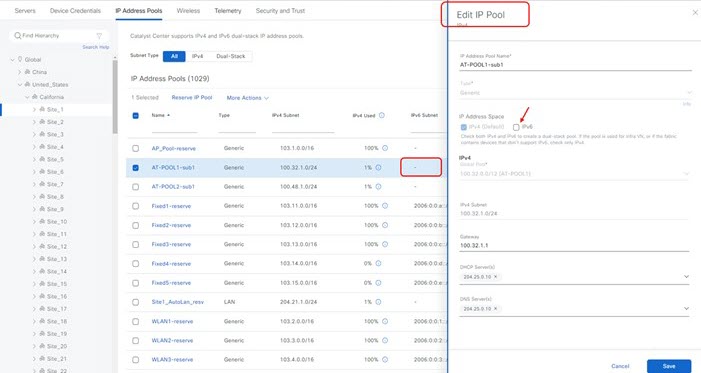This screenshot has height=373, width=701.
Task: Expand the Site_10 tree node
Action: tap(34, 222)
